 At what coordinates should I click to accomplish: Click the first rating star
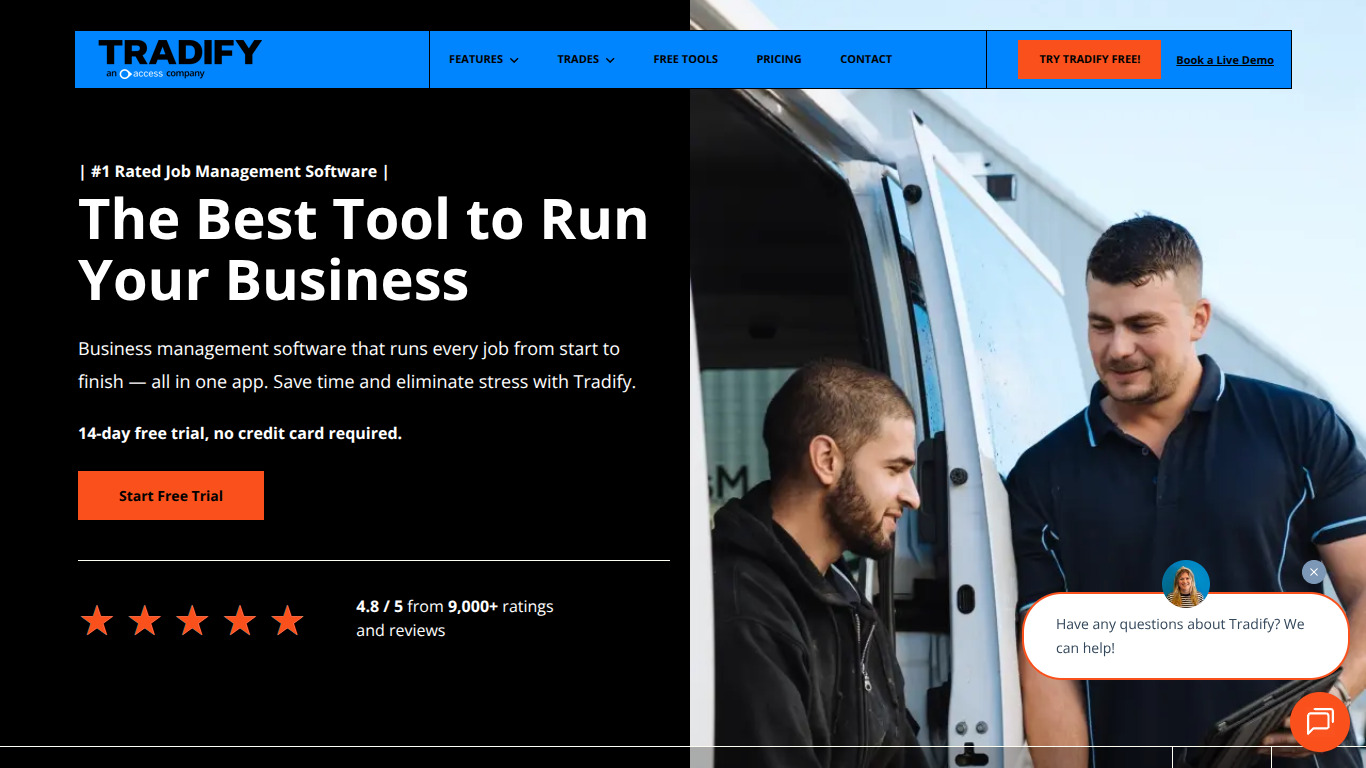(97, 620)
